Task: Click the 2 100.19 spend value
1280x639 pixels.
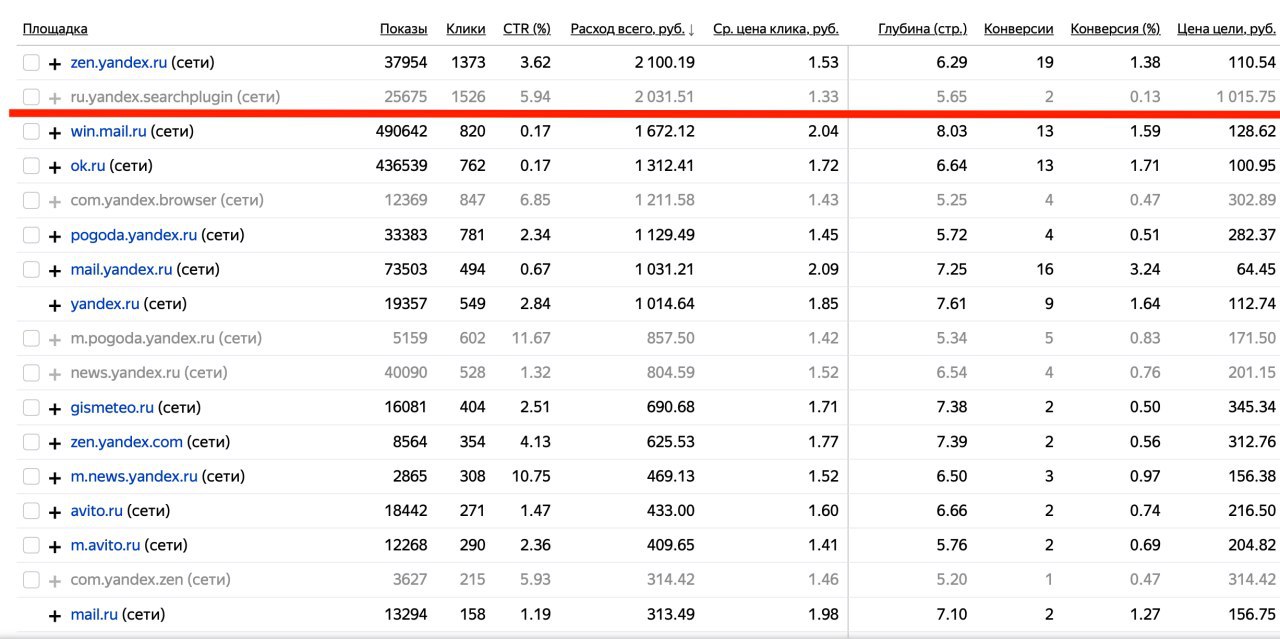Action: 664,62
